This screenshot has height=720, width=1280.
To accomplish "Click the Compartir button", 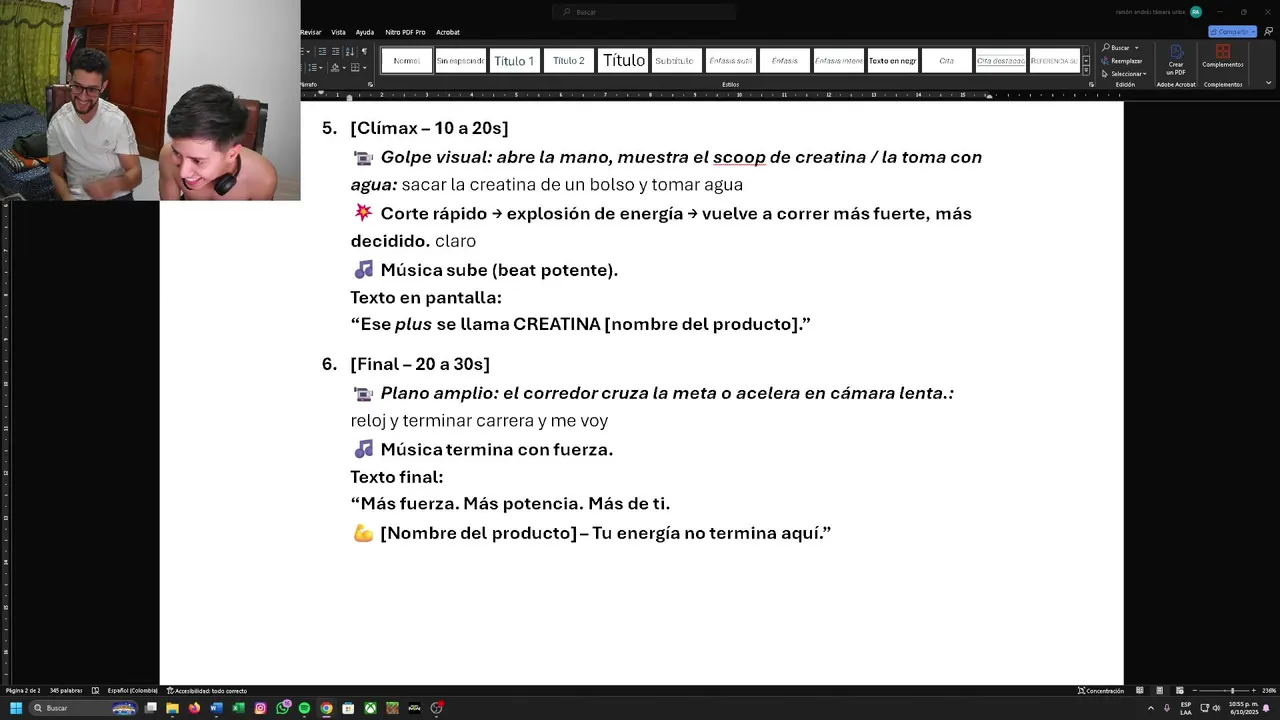I will 1232,32.
